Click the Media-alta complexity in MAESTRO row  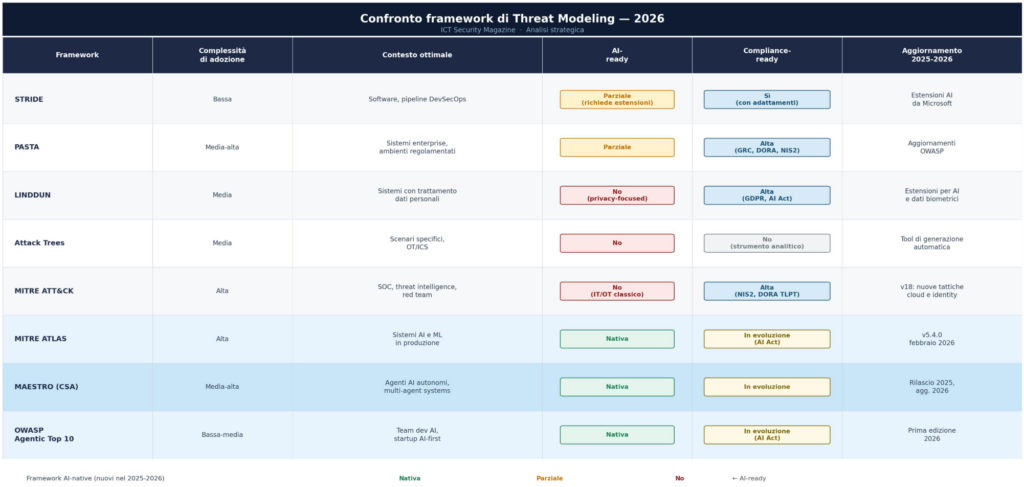tap(222, 386)
